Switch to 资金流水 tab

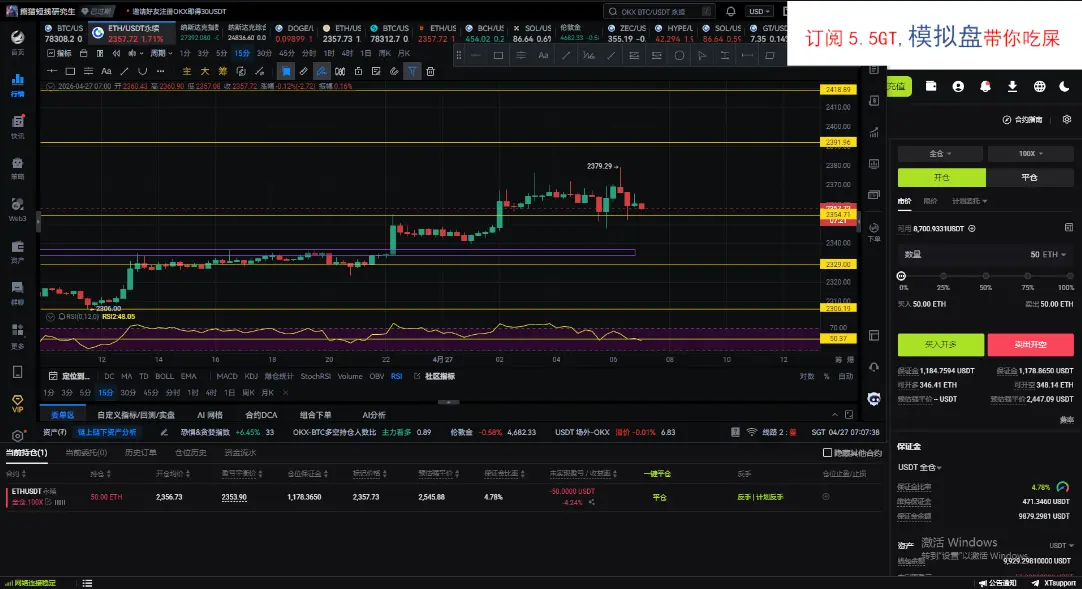[240, 452]
